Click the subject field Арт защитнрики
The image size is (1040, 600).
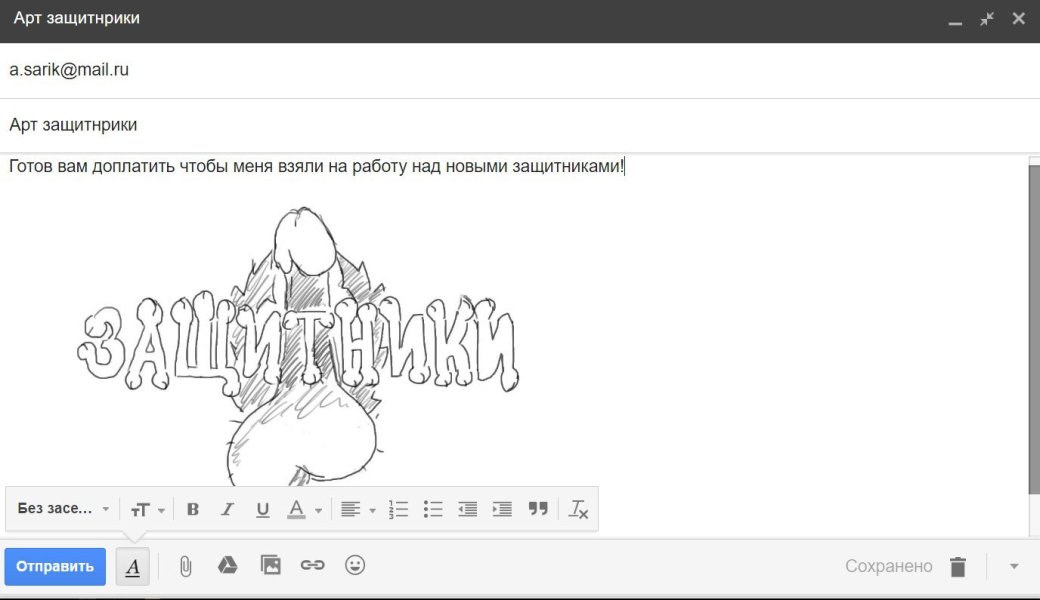[520, 125]
